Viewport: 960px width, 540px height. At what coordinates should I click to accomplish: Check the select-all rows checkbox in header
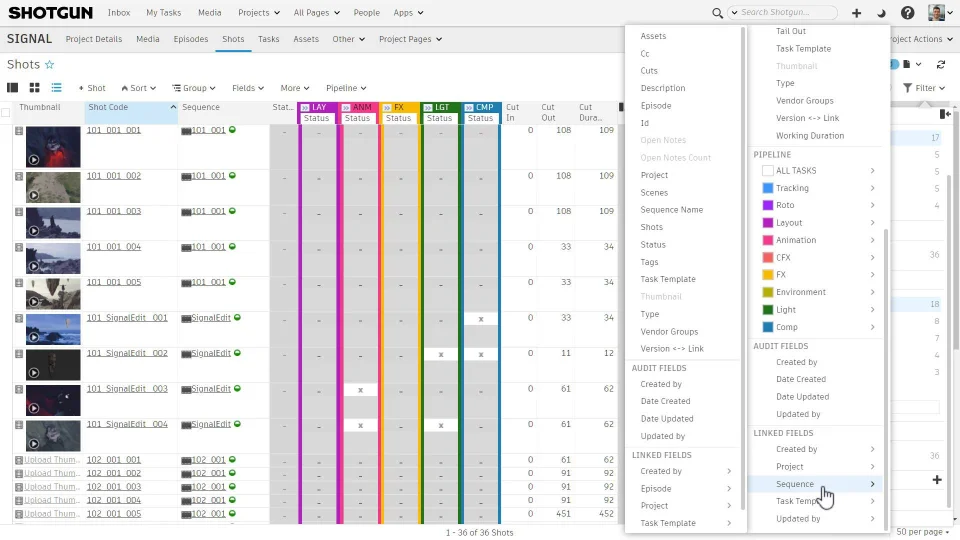tap(5, 113)
